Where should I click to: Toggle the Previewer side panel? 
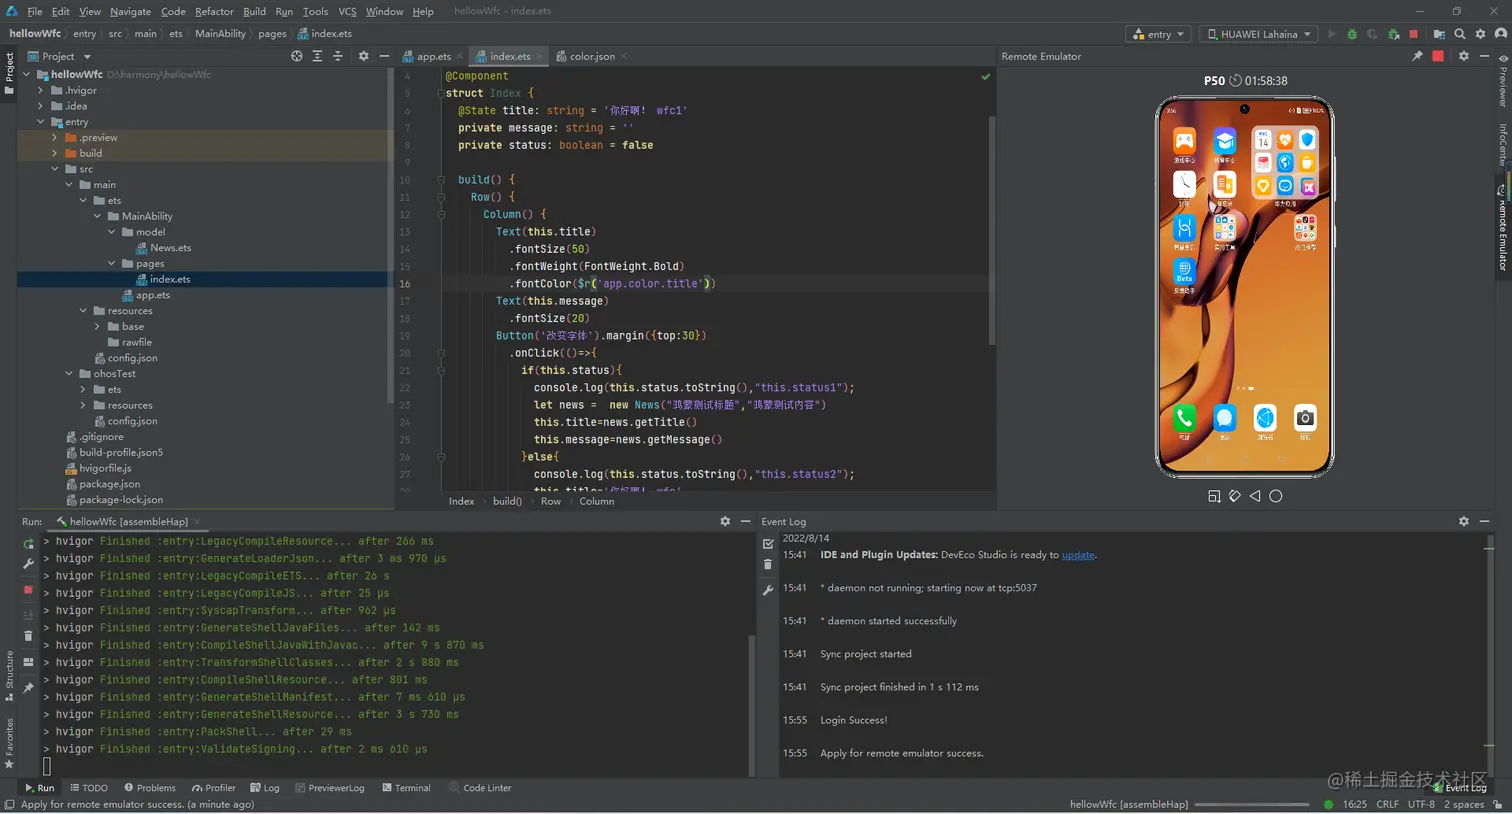(x=1503, y=82)
